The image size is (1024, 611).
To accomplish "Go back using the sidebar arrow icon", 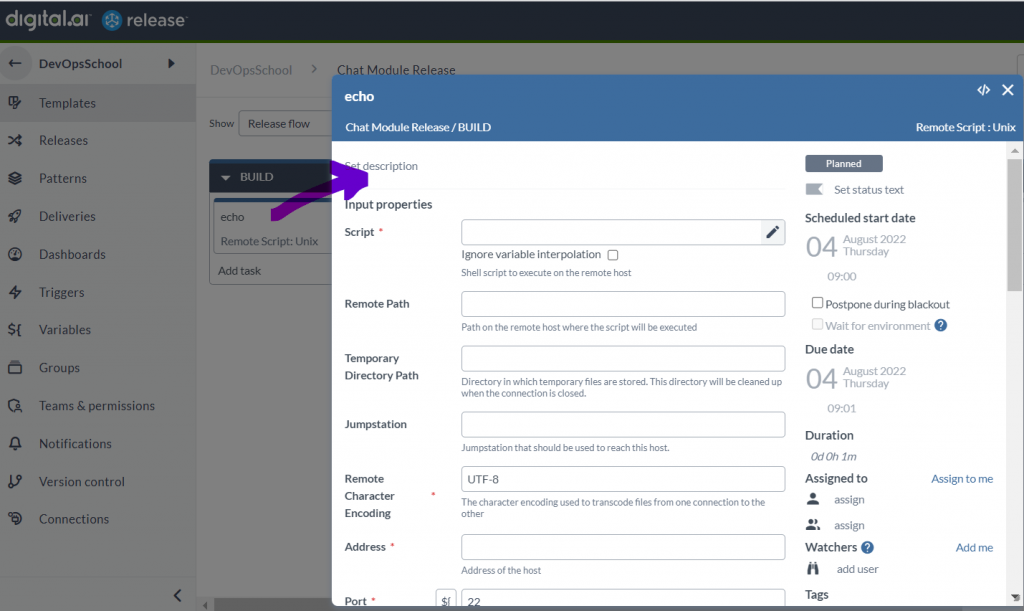I will pos(15,64).
